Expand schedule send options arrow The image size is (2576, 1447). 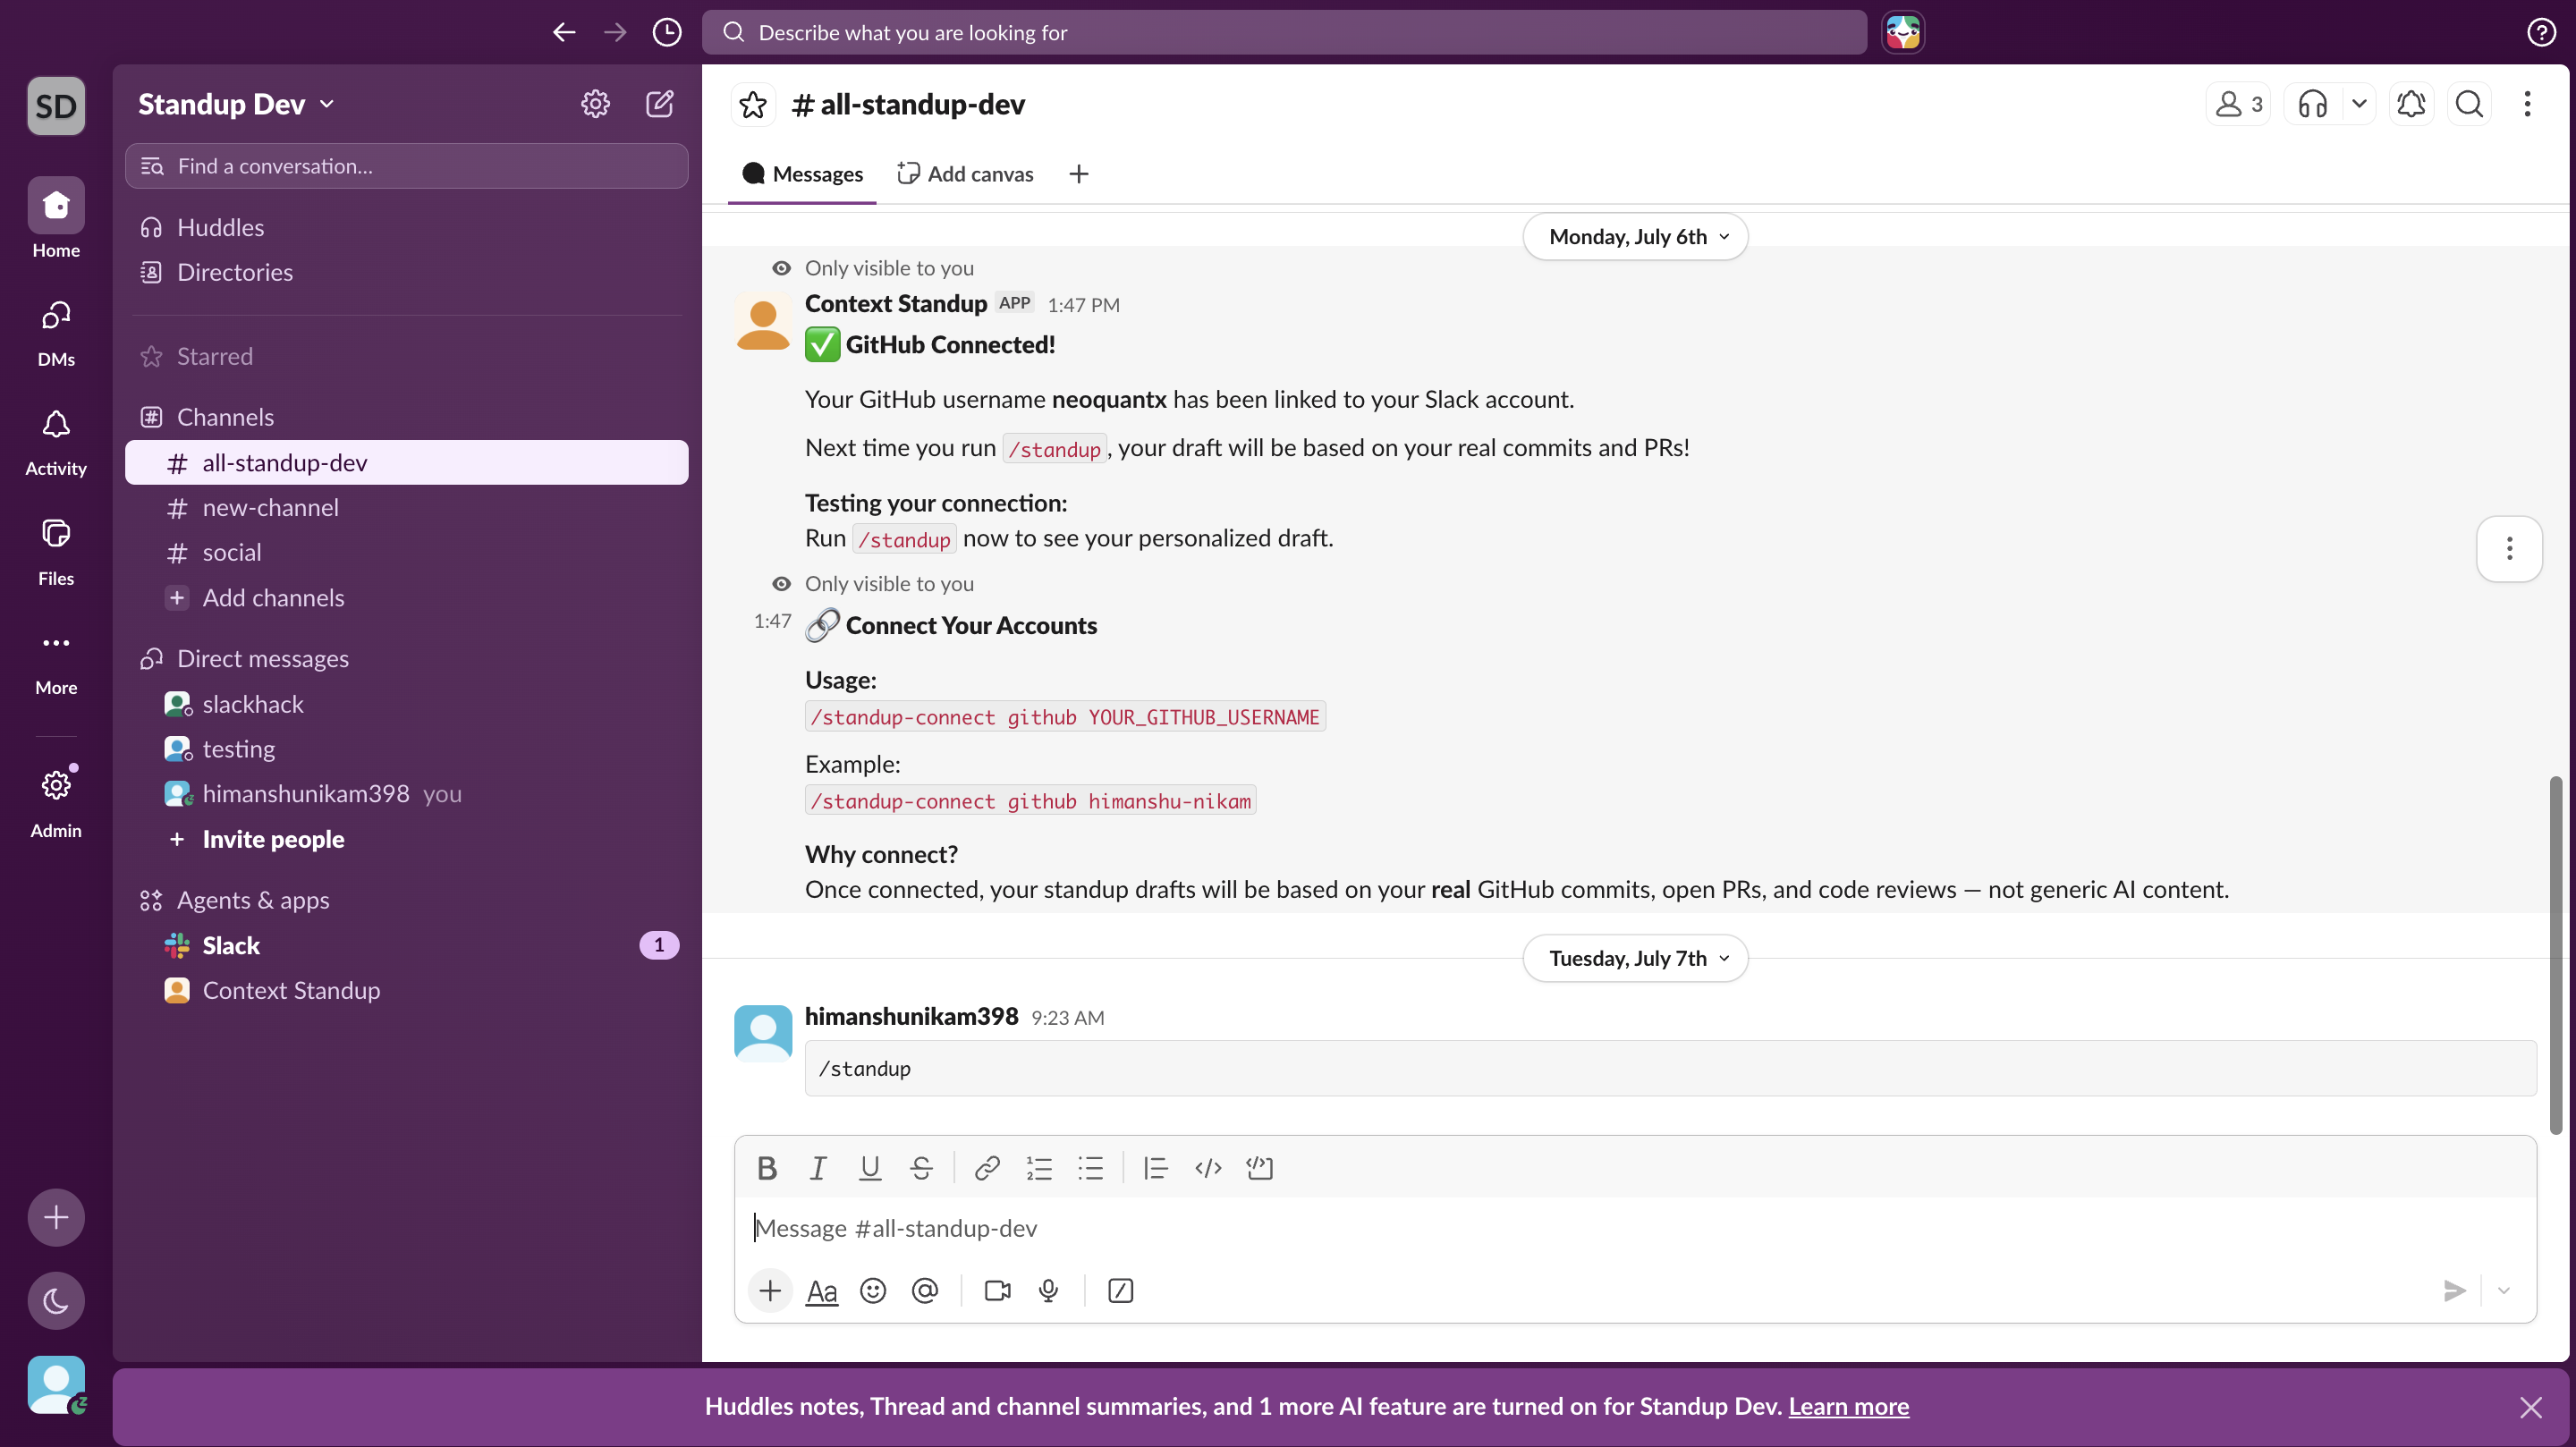2504,1291
